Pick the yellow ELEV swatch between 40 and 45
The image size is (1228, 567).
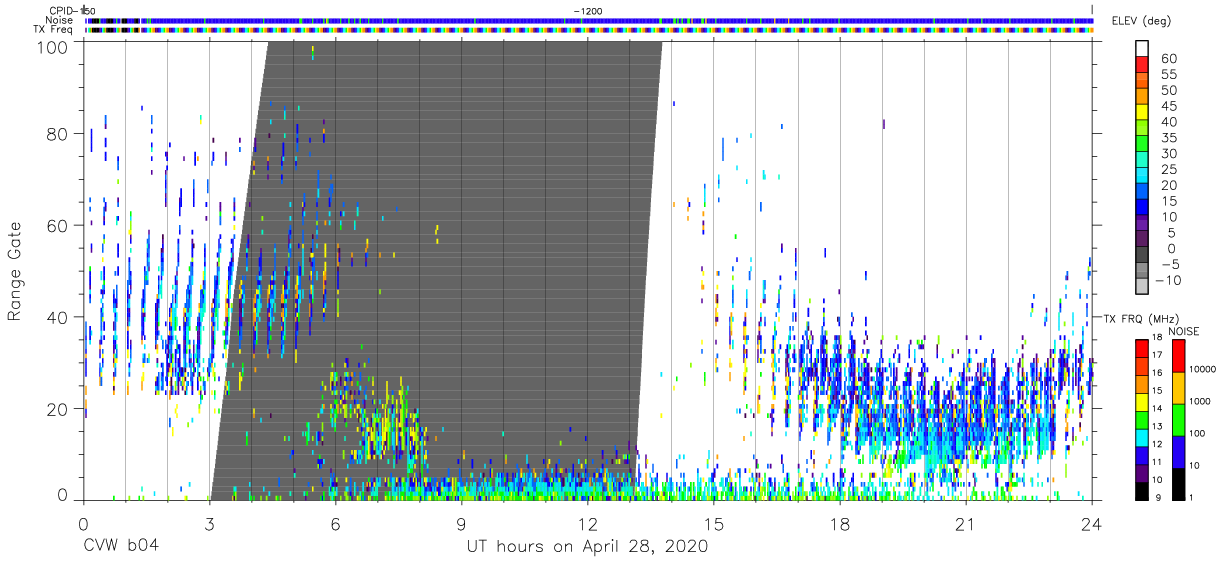(x=1142, y=113)
